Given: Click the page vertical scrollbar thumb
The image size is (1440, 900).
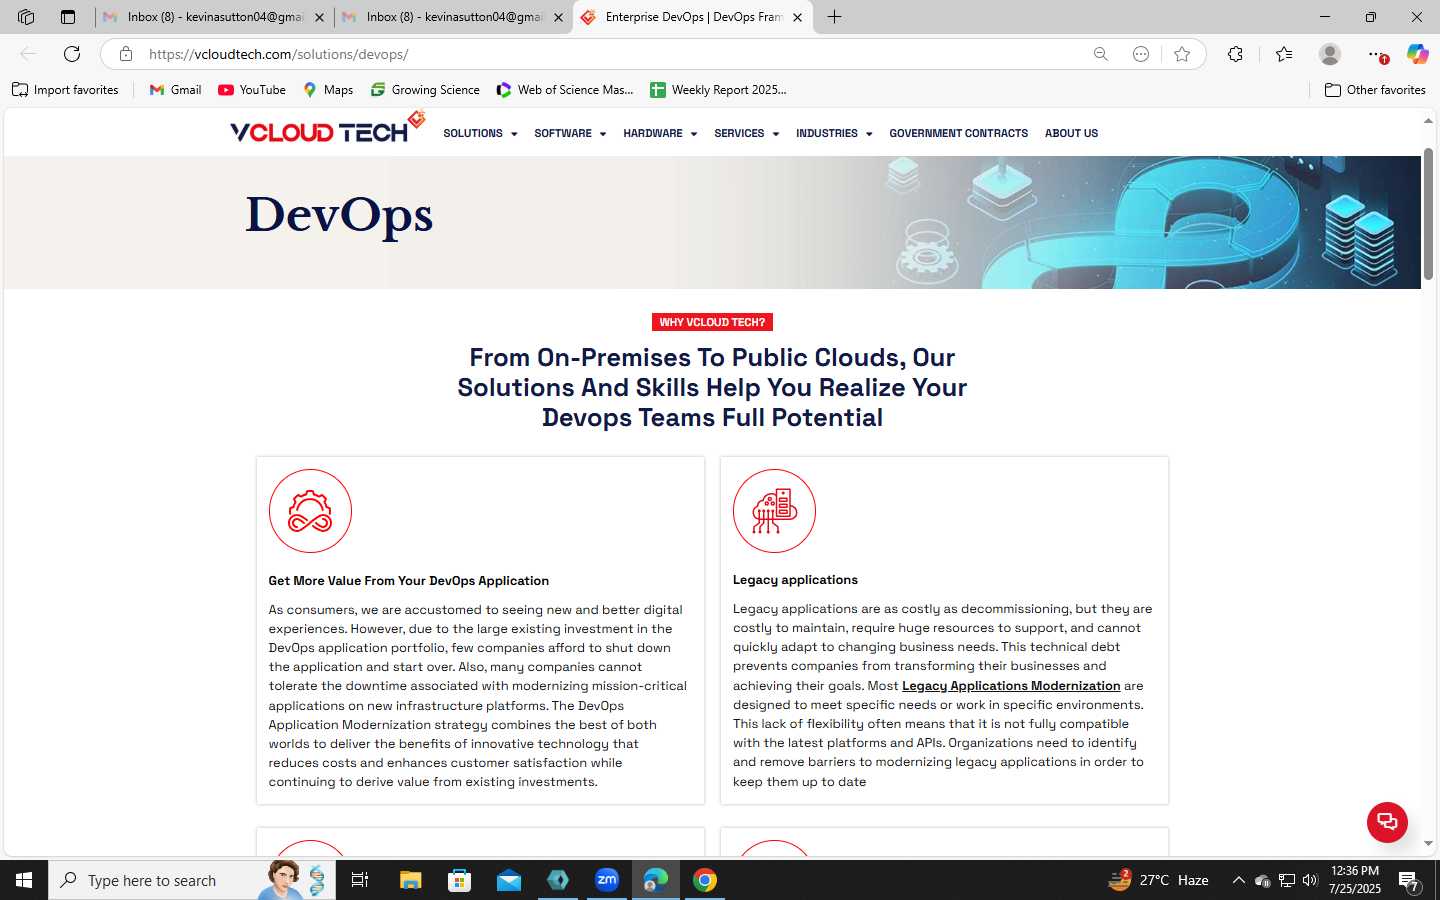Looking at the screenshot, I should click(1429, 213).
